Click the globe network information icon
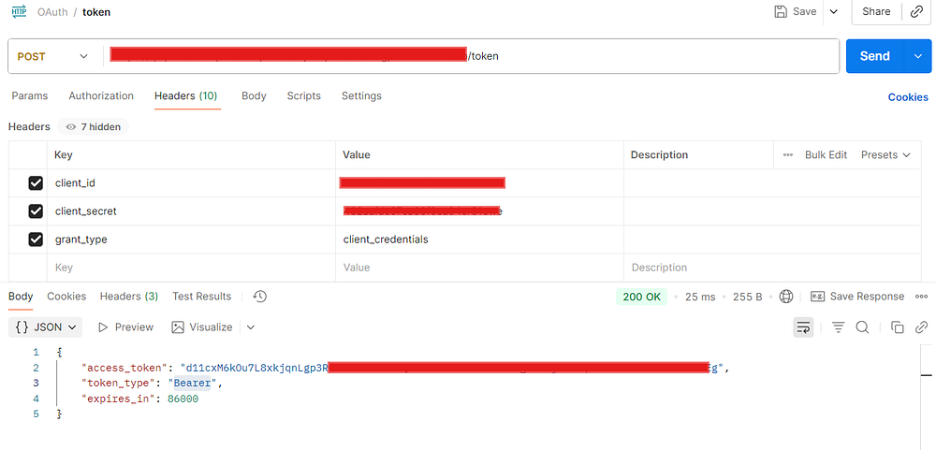 [x=787, y=296]
